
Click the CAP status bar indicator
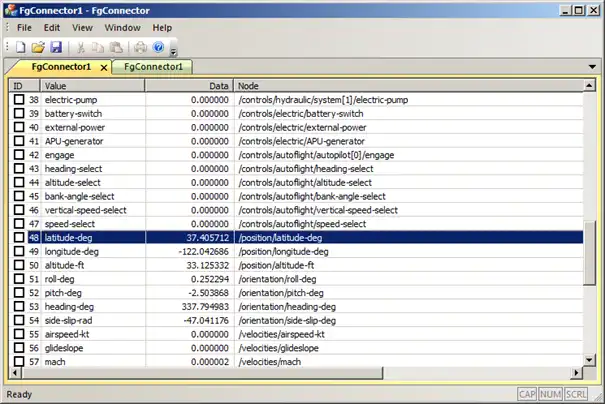pos(527,394)
